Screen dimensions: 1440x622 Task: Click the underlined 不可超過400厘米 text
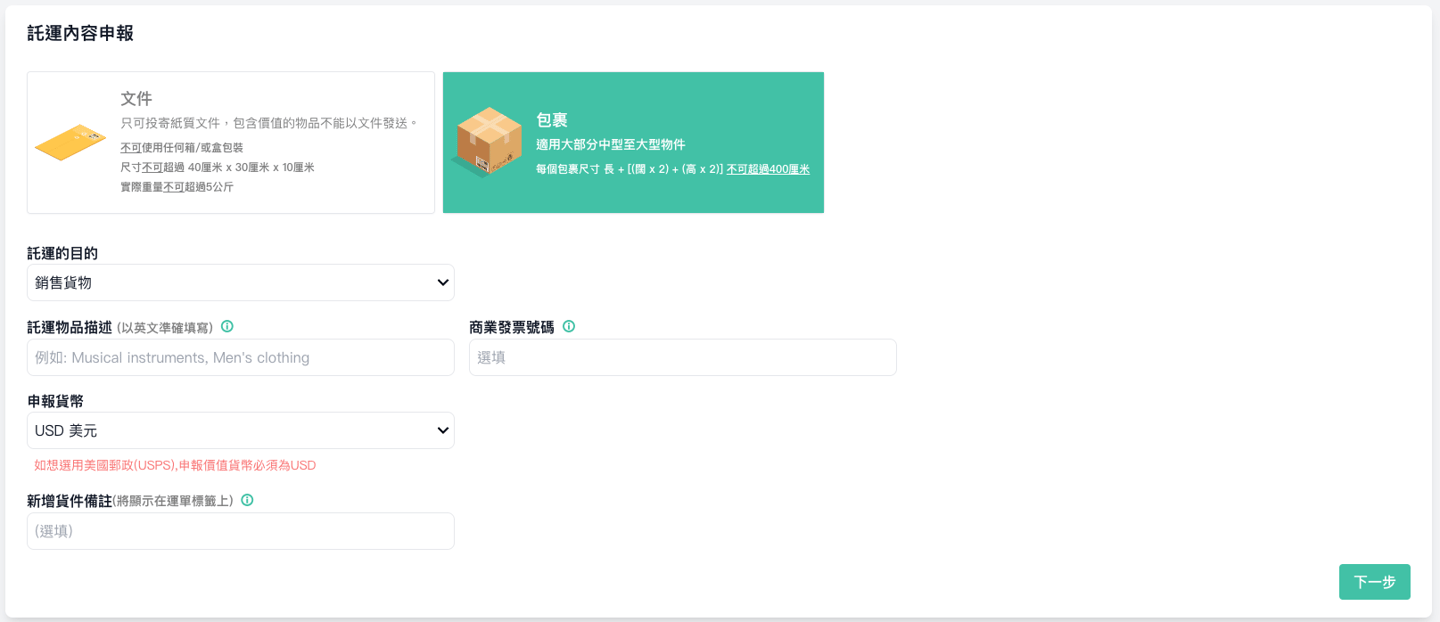pos(767,170)
